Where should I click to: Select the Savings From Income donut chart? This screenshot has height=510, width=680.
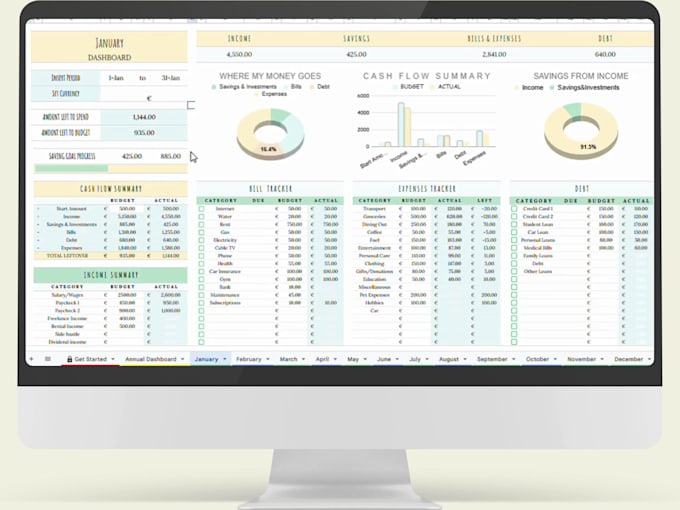(x=581, y=130)
